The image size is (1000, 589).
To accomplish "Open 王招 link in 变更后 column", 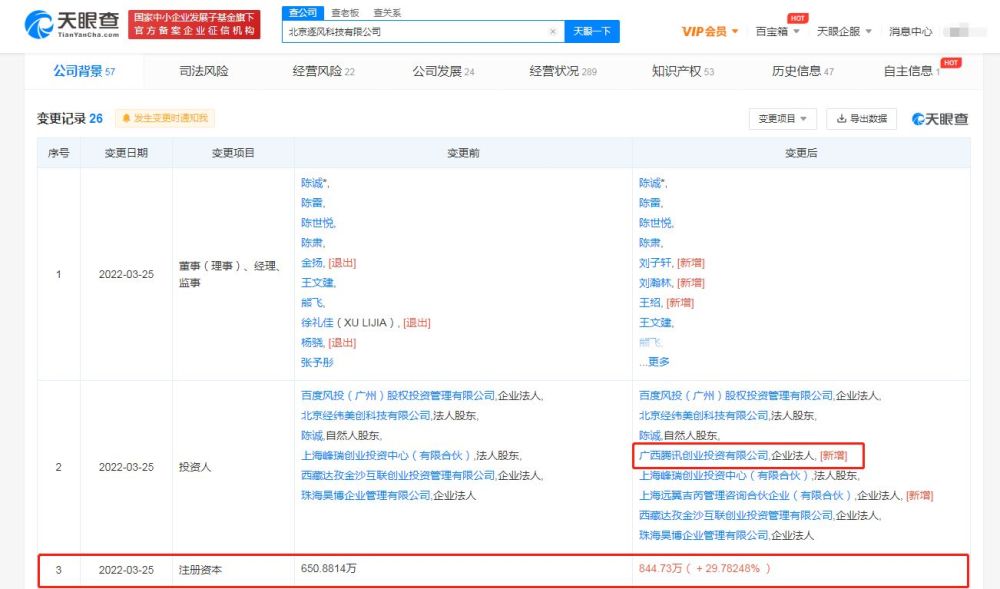I will click(650, 303).
